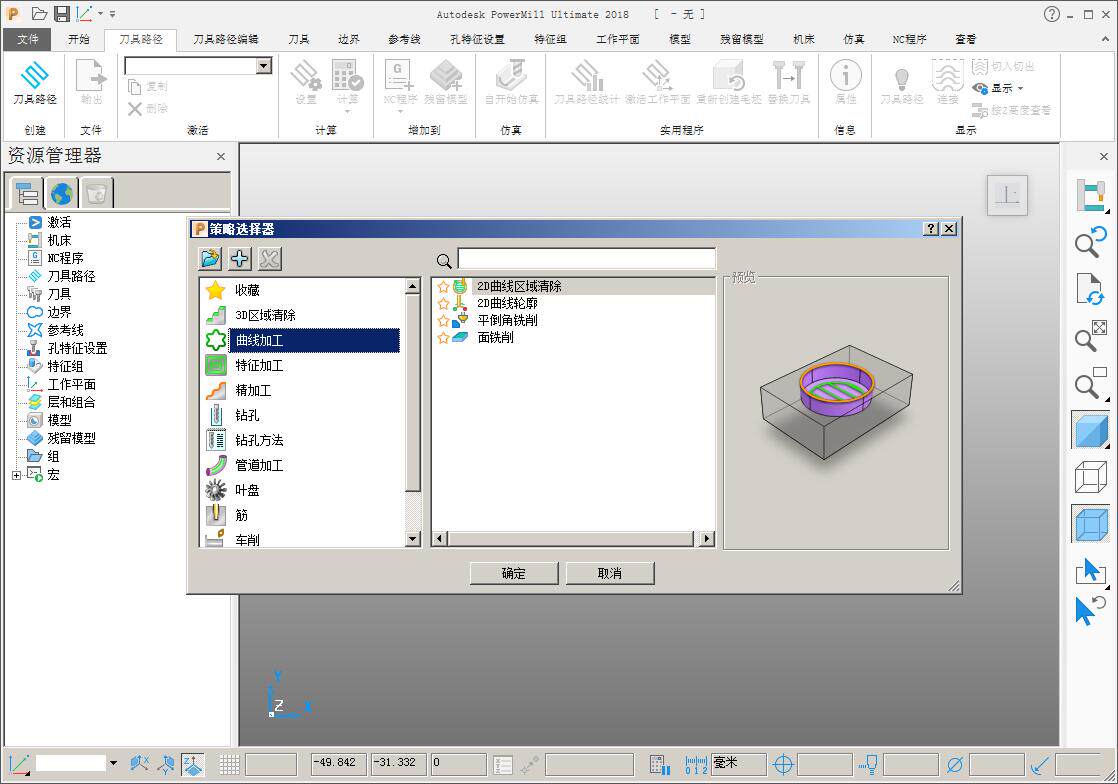Open the globe browser tab in explorer
This screenshot has height=784, width=1118.
tap(61, 193)
